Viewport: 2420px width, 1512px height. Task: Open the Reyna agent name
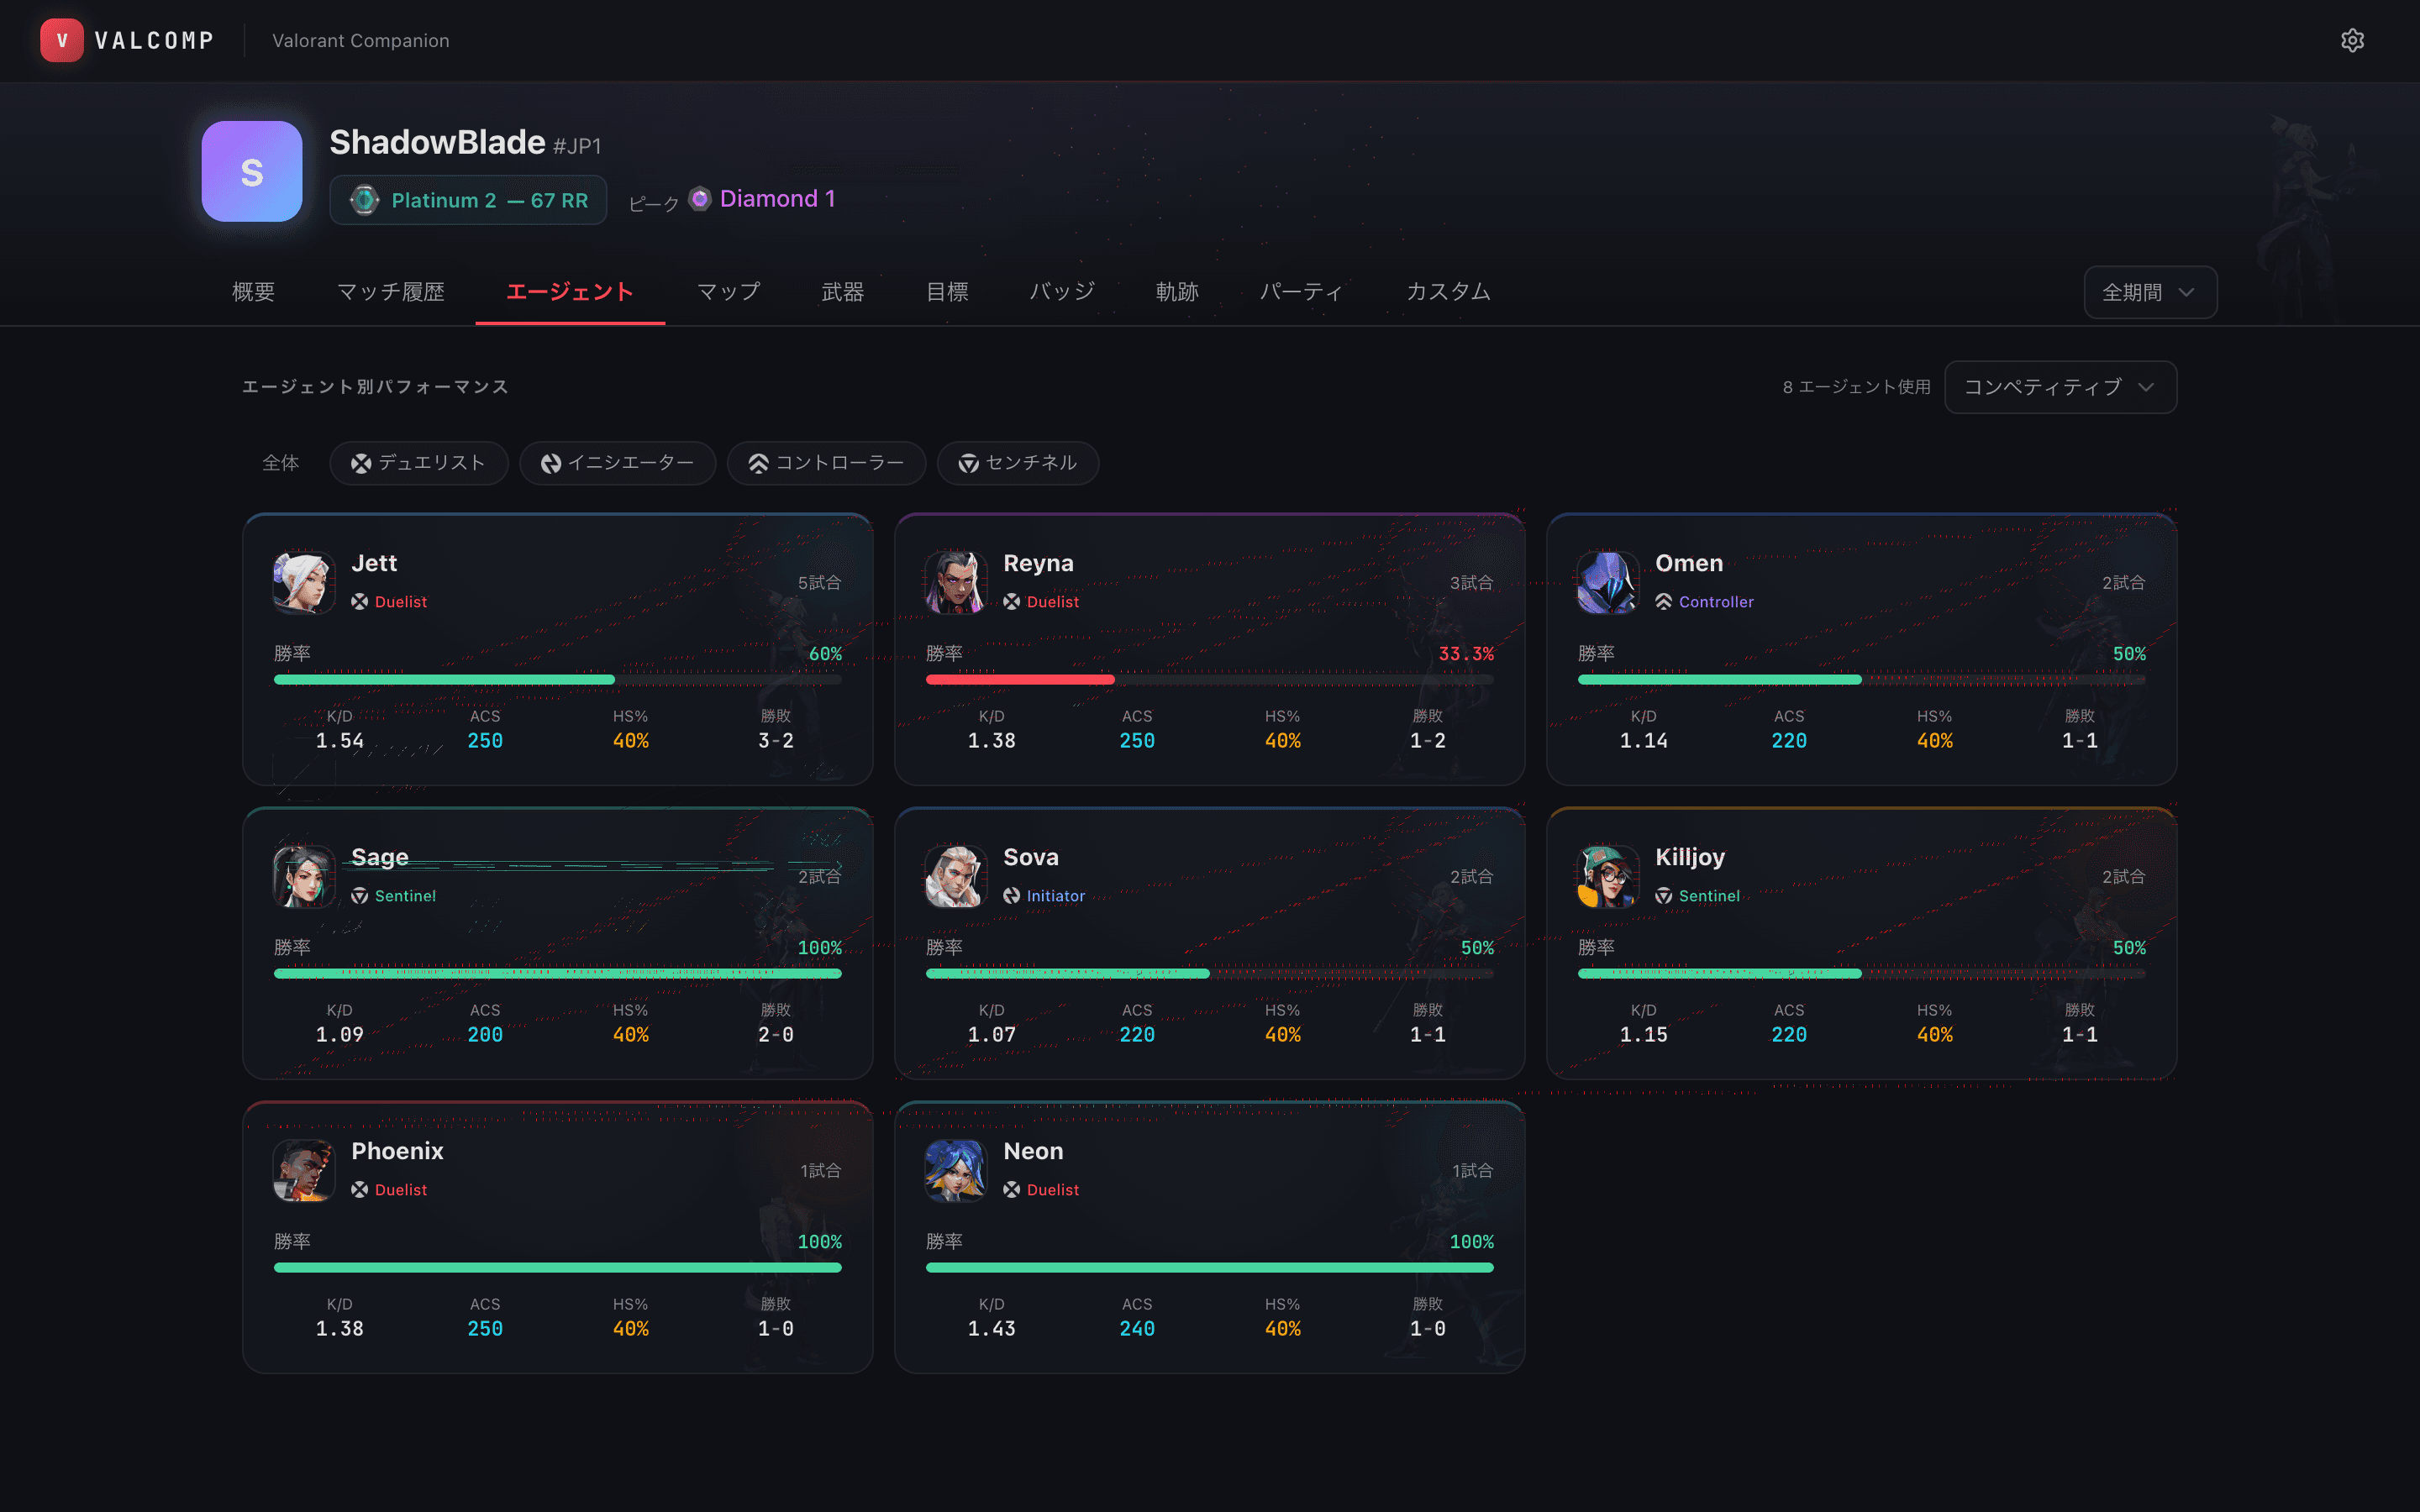[1039, 563]
